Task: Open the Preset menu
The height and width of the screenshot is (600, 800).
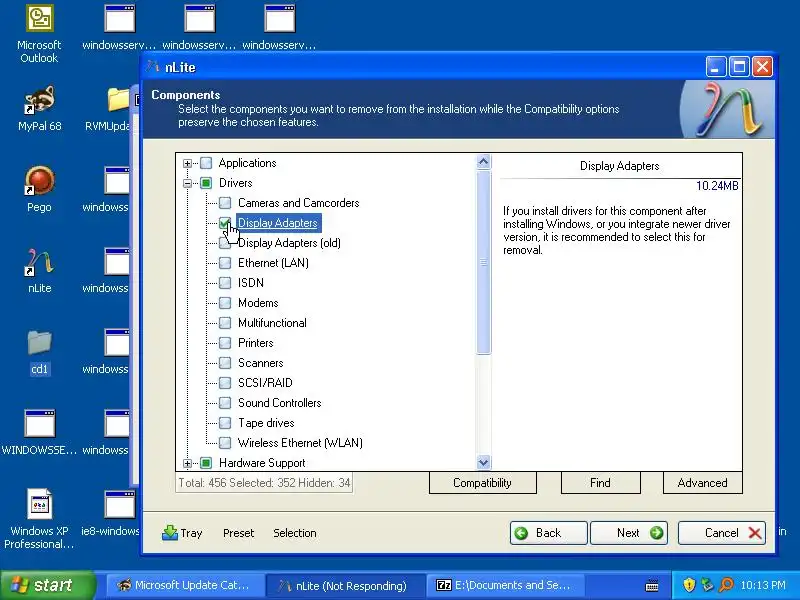Action: point(238,533)
